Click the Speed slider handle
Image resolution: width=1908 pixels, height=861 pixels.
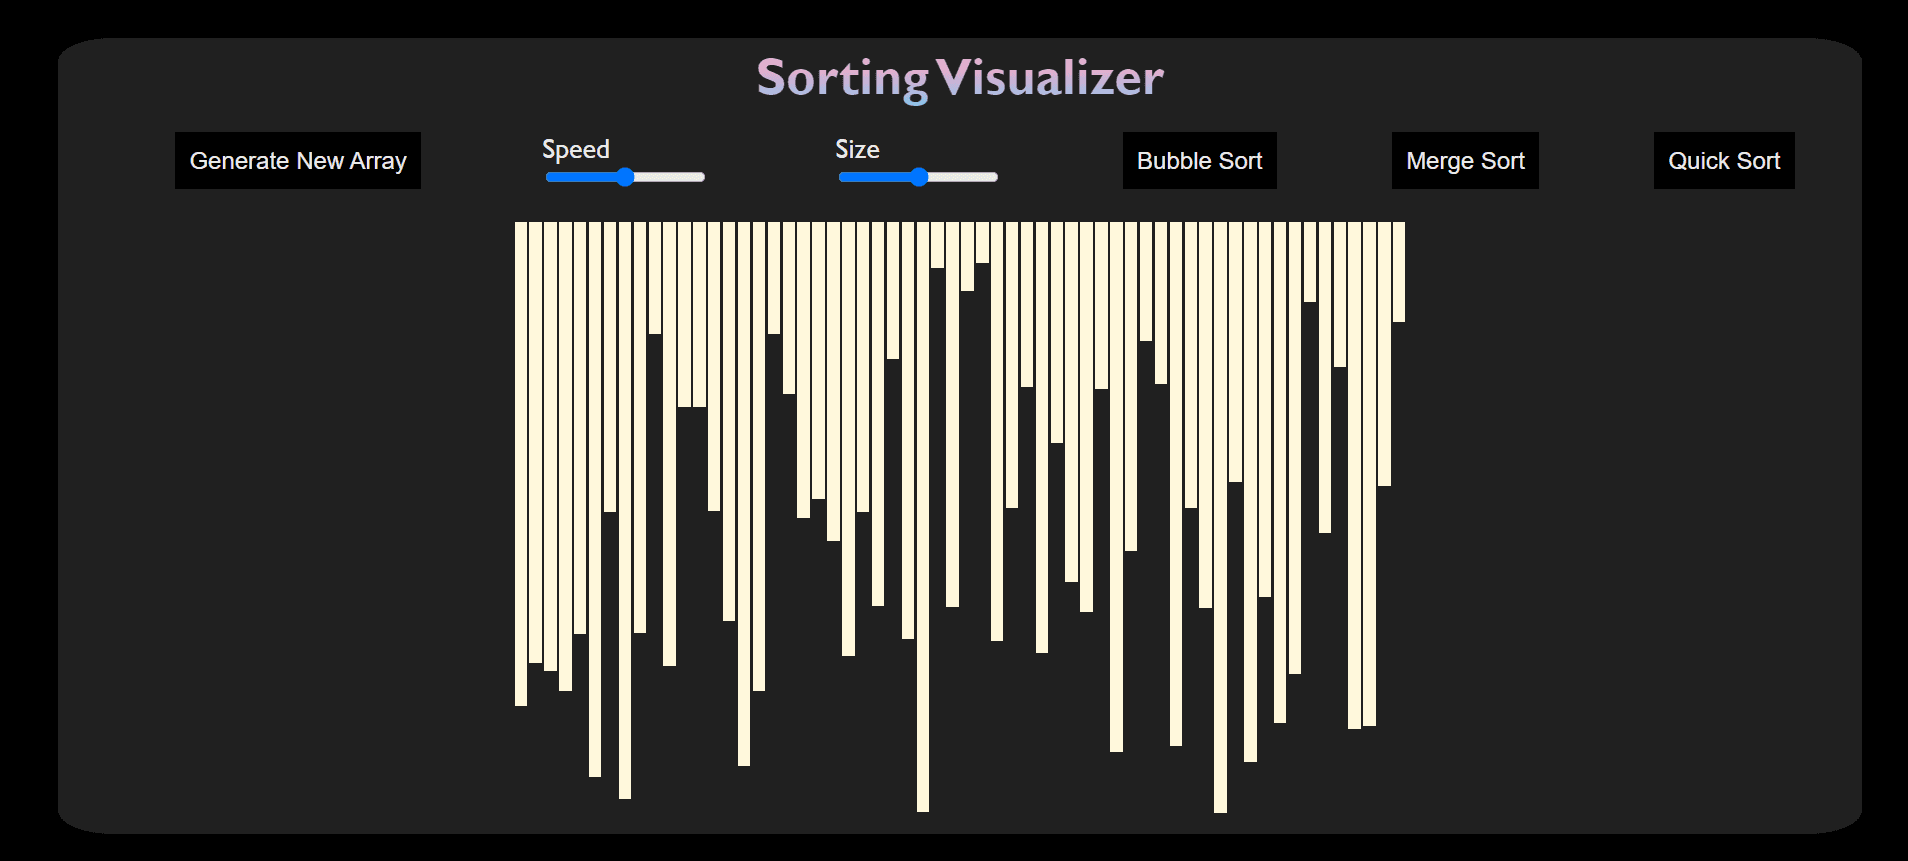[x=625, y=177]
